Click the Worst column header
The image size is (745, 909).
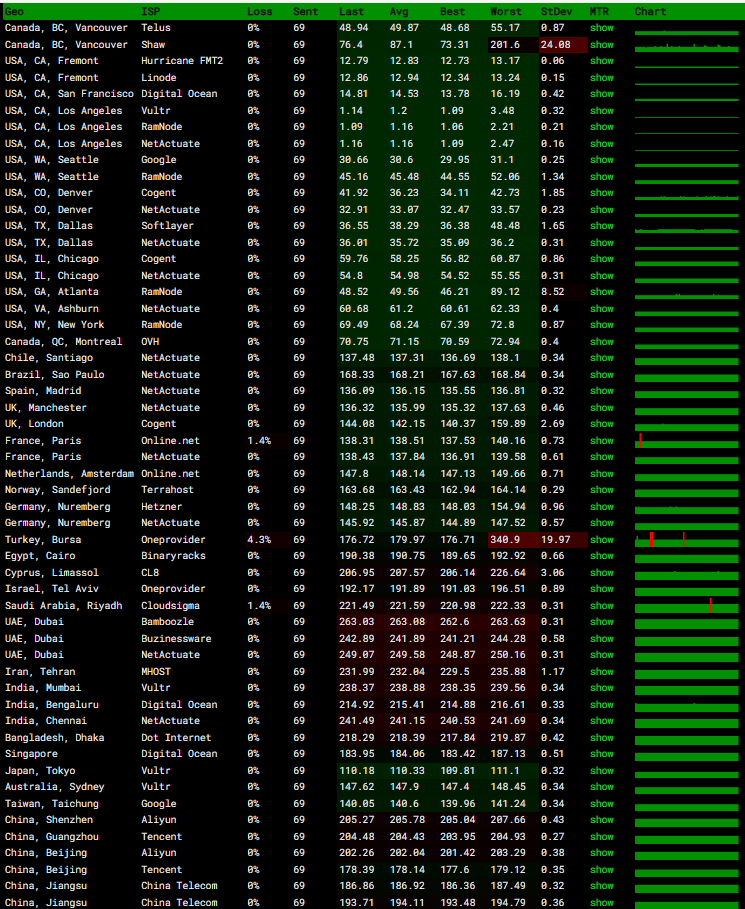506,12
